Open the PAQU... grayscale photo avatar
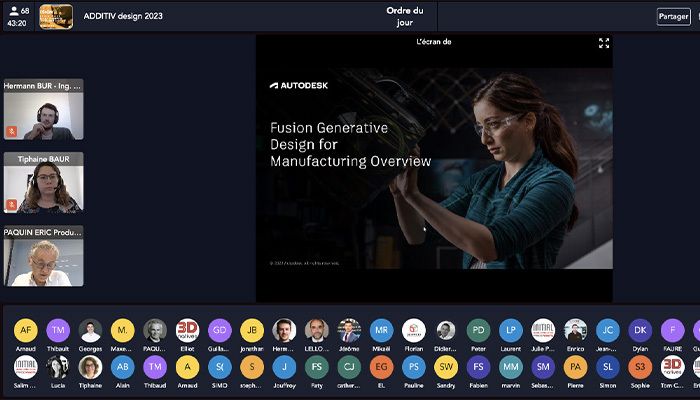This screenshot has height=400, width=700. 155,330
